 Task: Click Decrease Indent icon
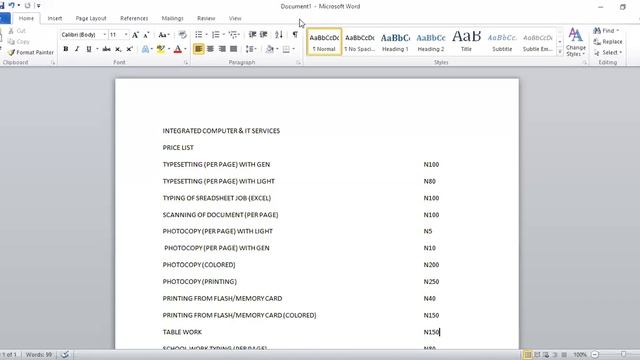253,35
